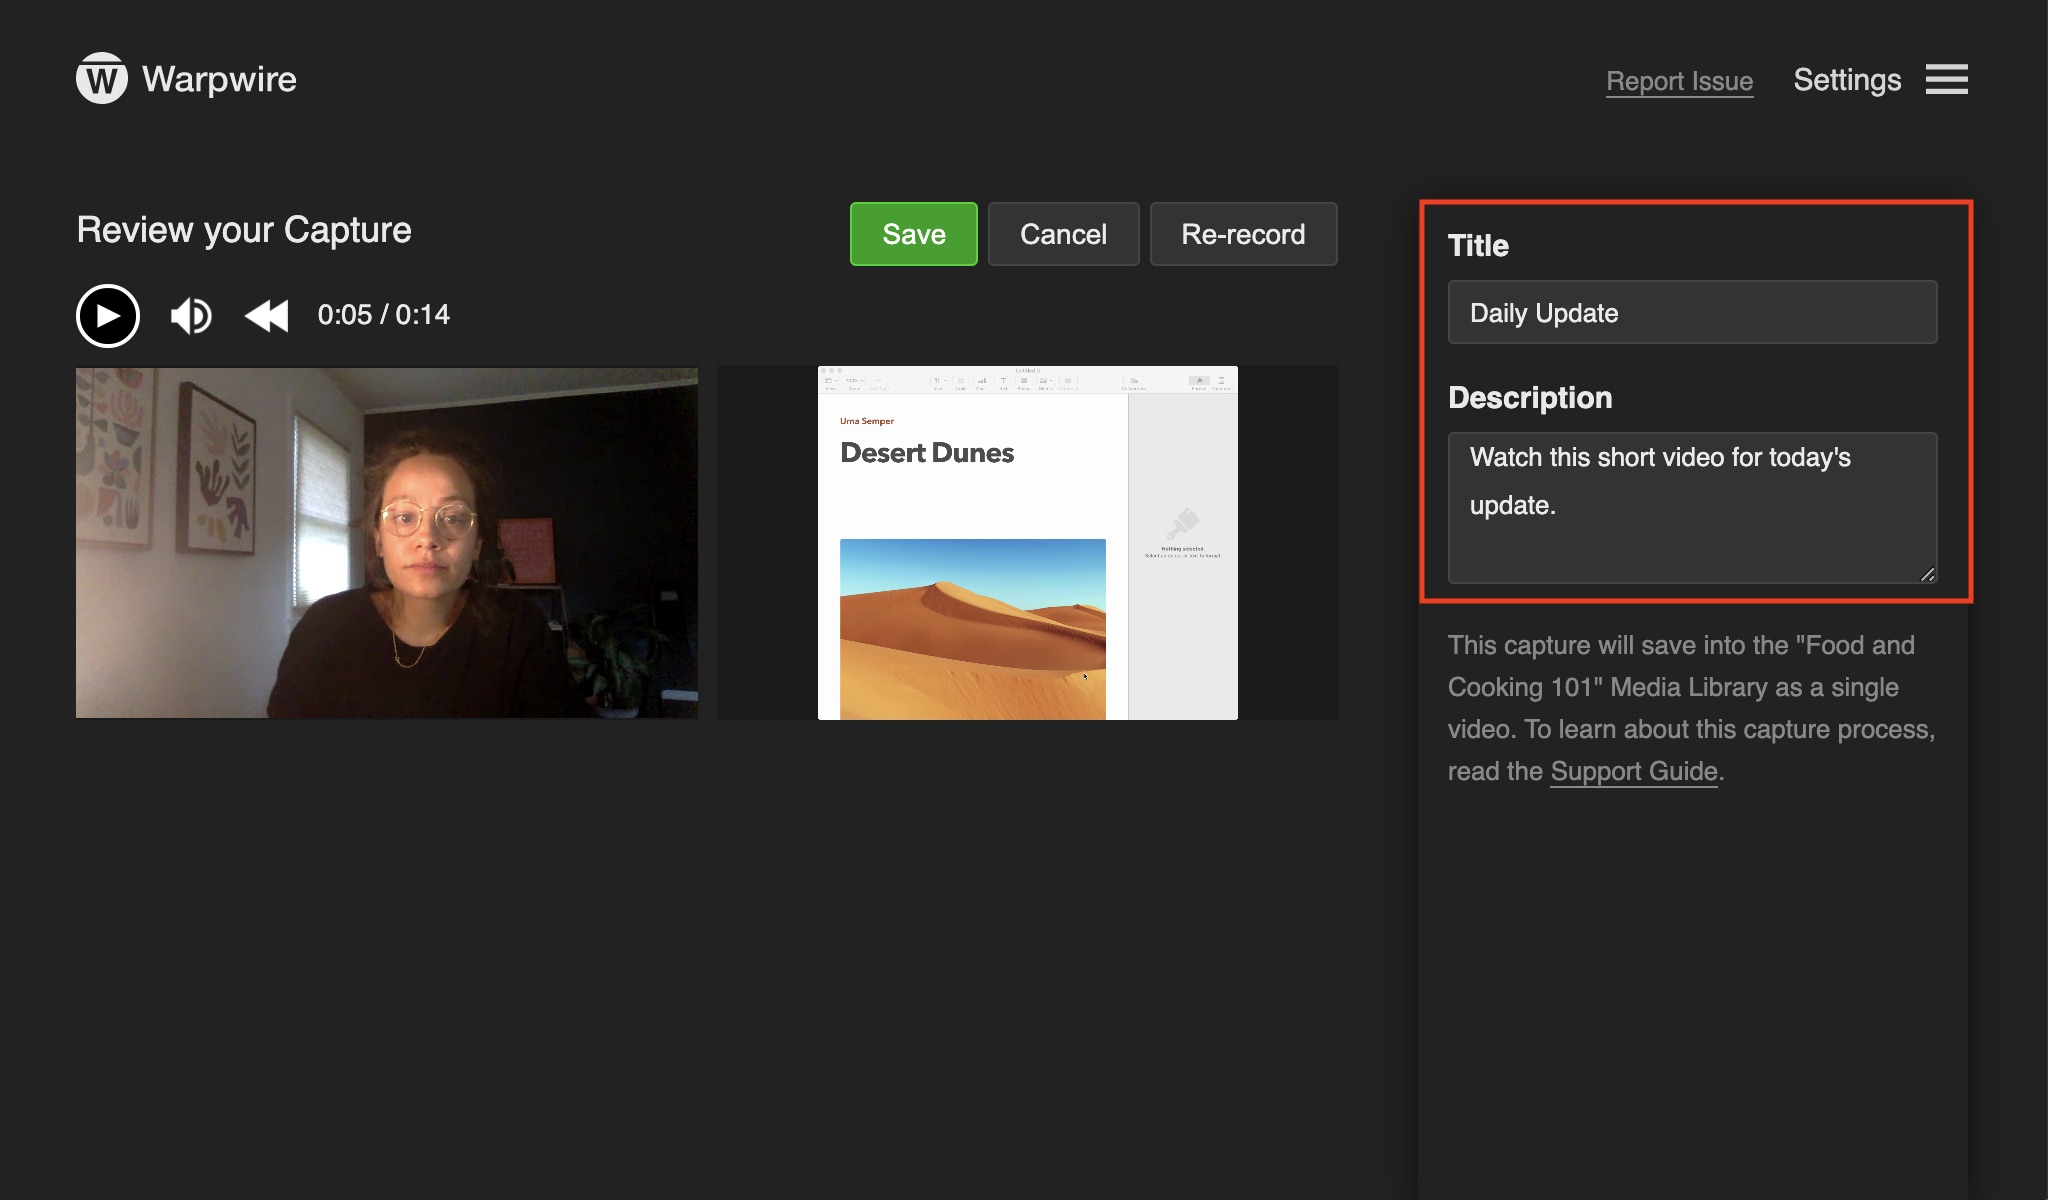Select the webcam video preview
Image resolution: width=2048 pixels, height=1200 pixels.
click(x=387, y=543)
